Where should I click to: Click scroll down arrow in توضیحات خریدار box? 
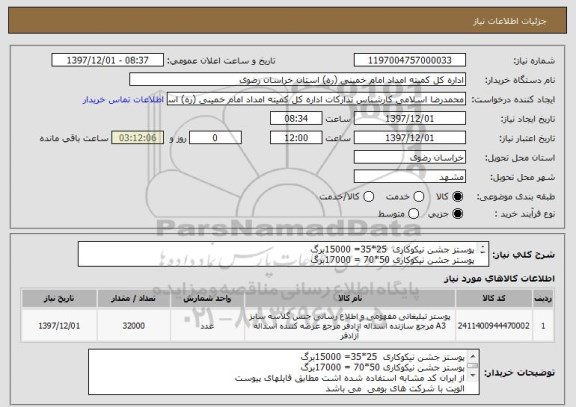tap(473, 375)
